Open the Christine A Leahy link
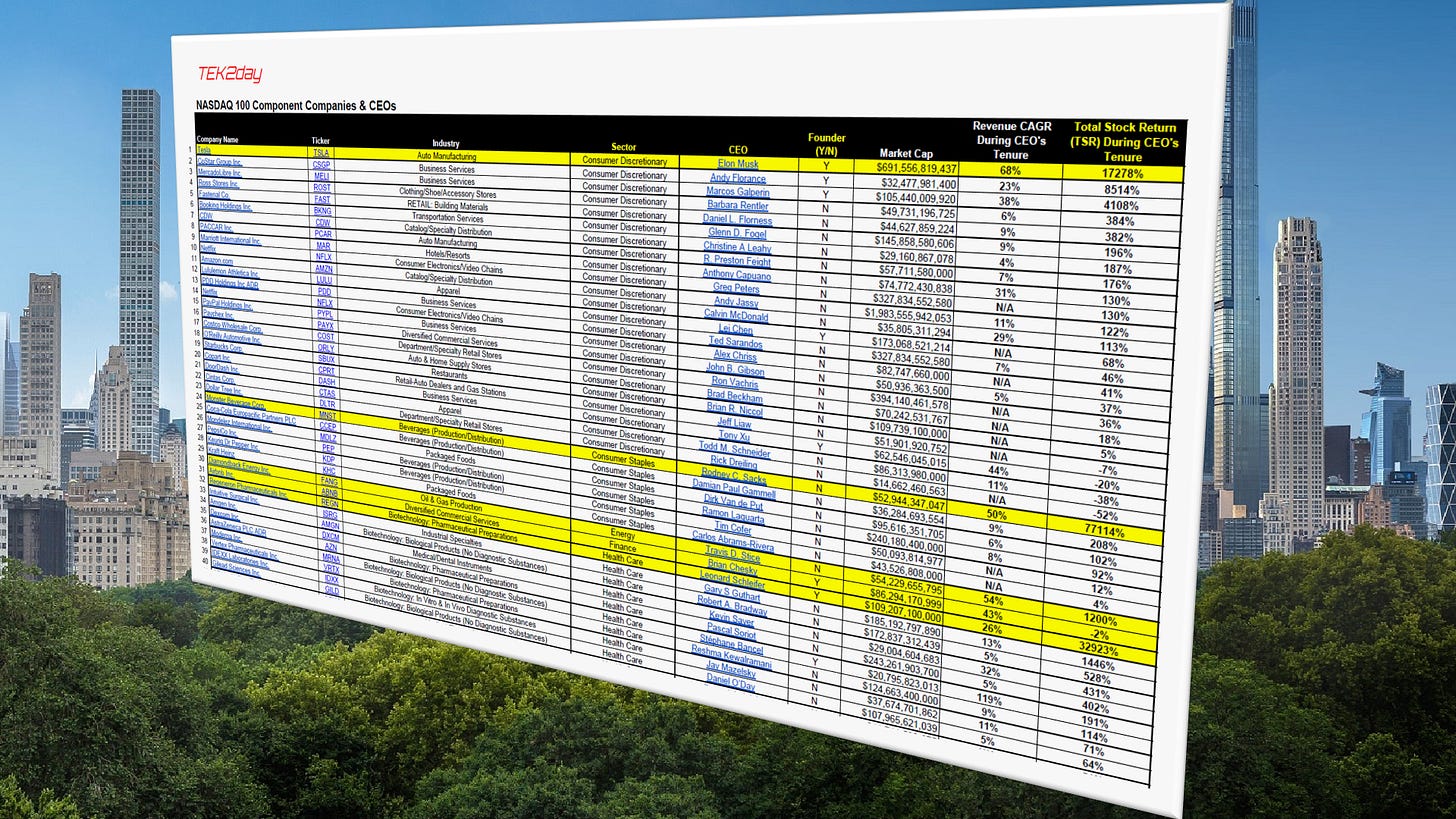This screenshot has width=1456, height=819. point(737,247)
